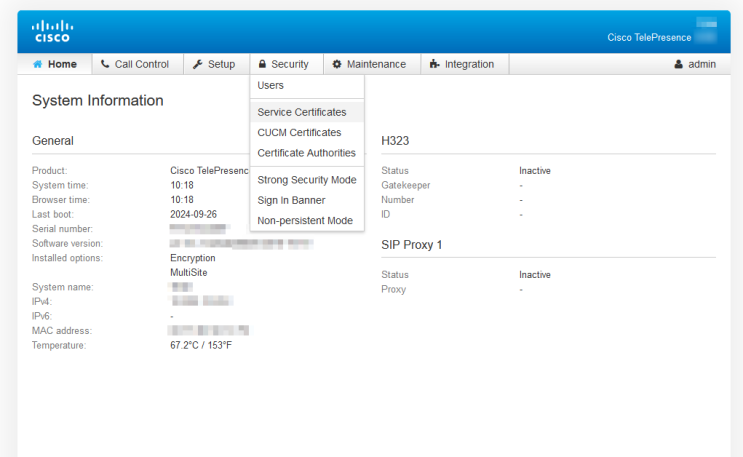Click the IPv6 label
This screenshot has height=457, width=743.
coord(42,316)
